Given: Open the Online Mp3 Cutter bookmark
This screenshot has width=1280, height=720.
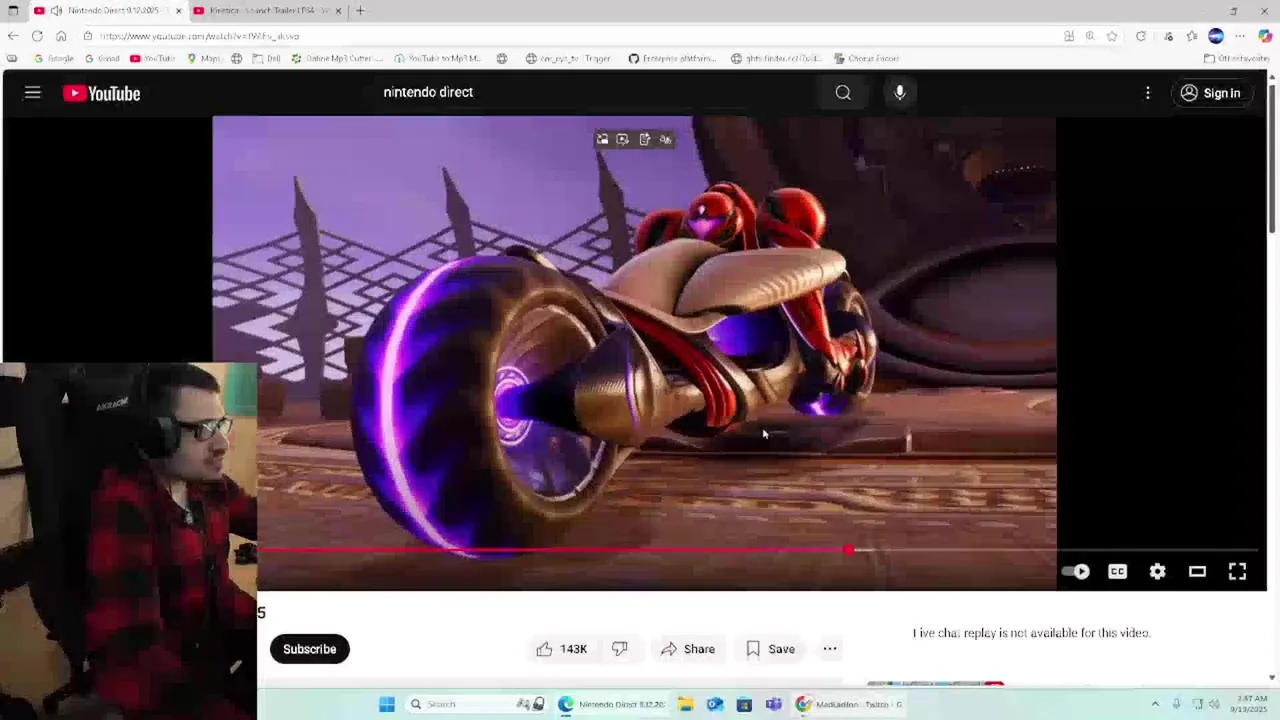Looking at the screenshot, I should [x=337, y=58].
